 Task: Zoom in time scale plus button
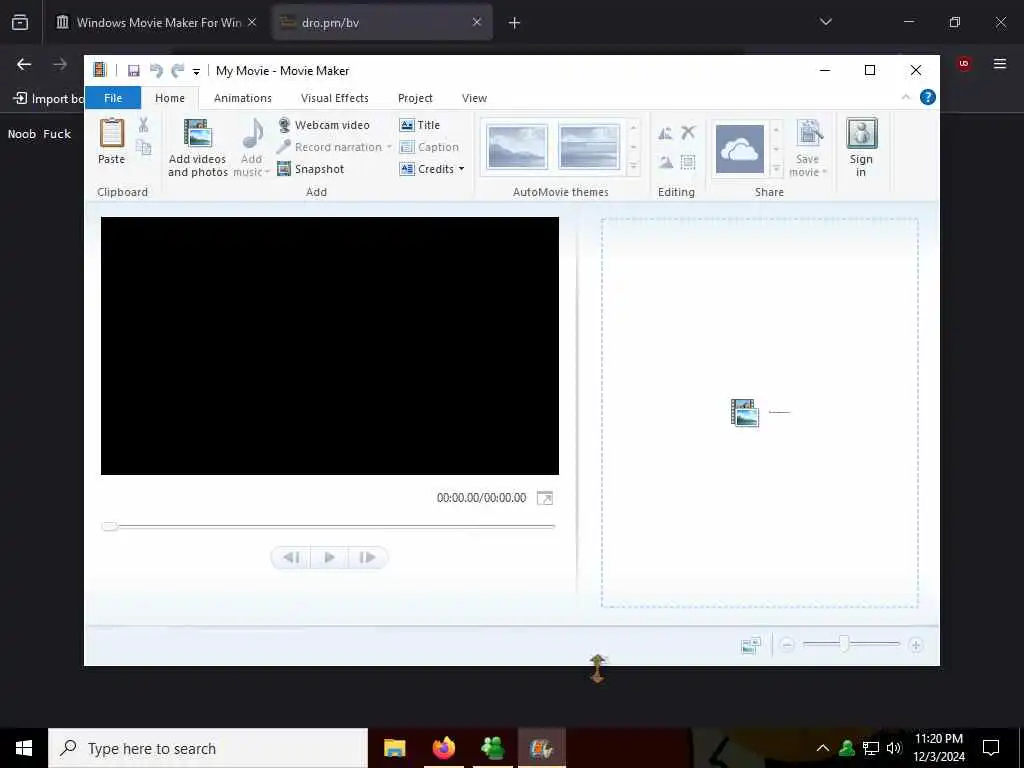point(916,645)
